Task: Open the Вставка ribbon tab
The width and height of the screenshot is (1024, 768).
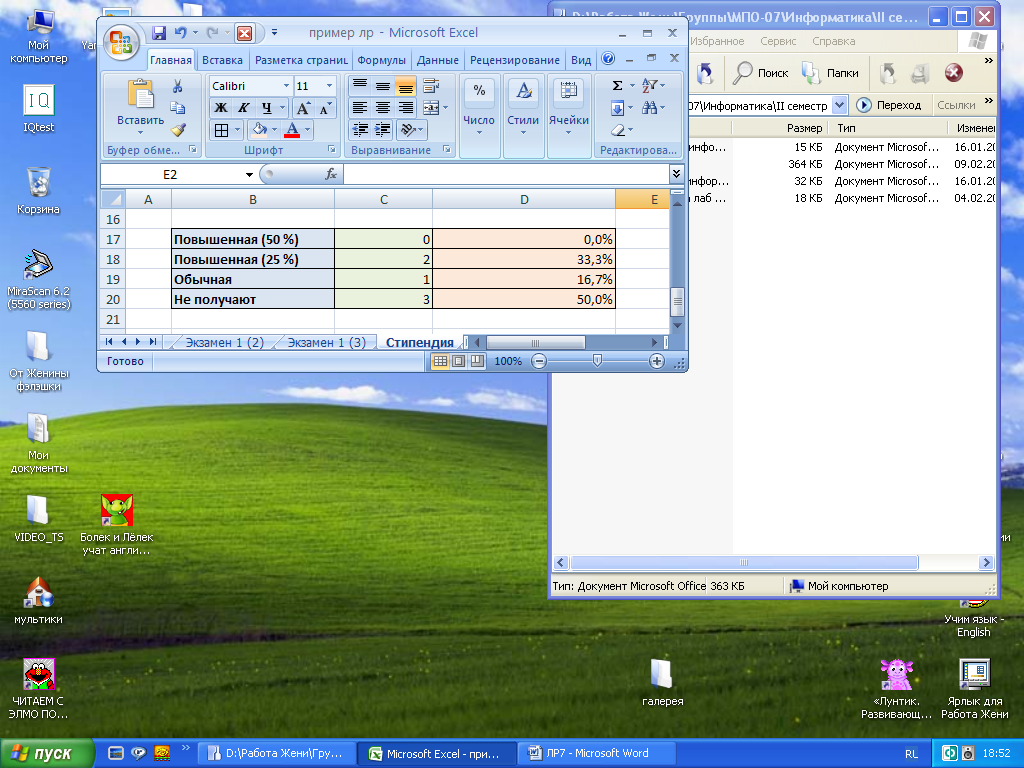Action: coord(222,60)
